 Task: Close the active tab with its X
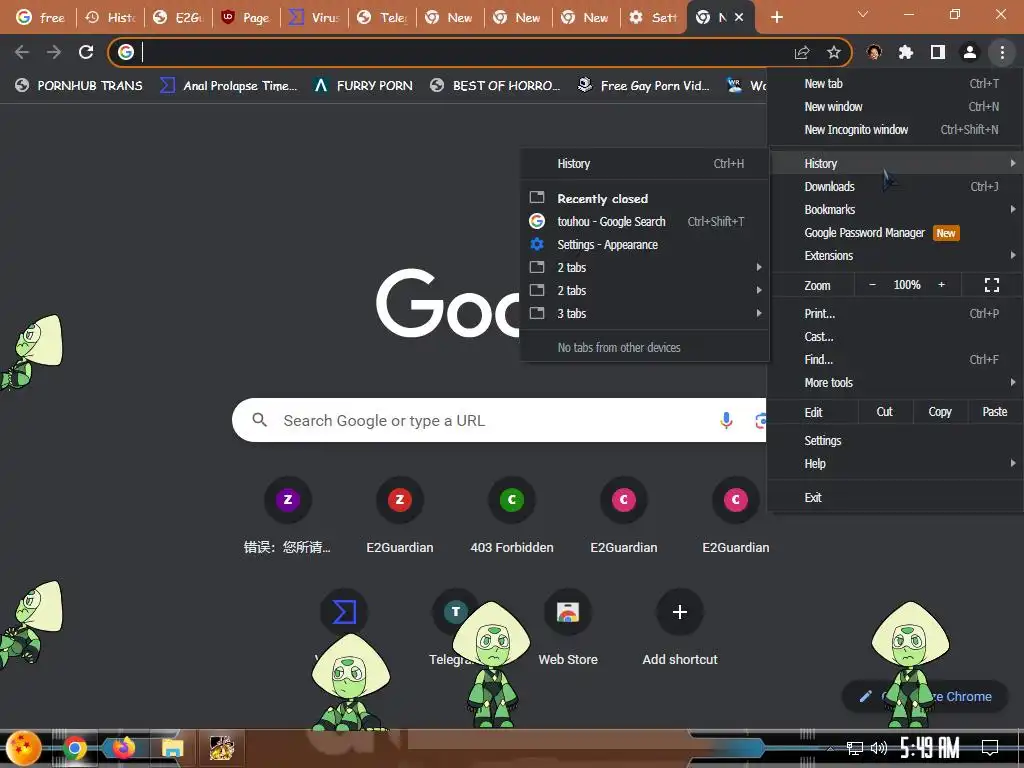tap(739, 17)
